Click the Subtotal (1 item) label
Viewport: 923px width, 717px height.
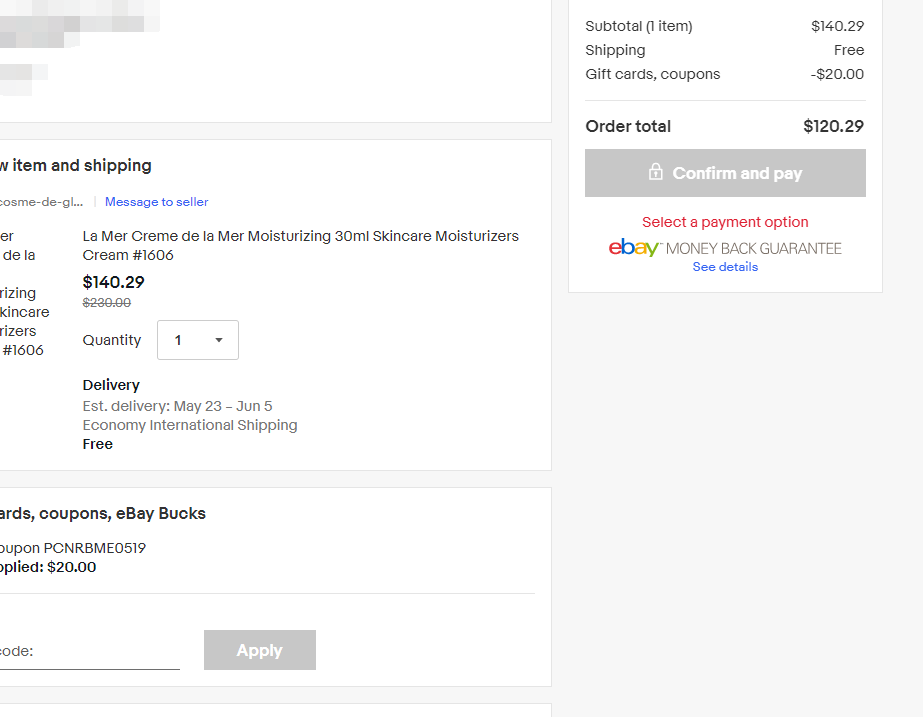pos(639,26)
